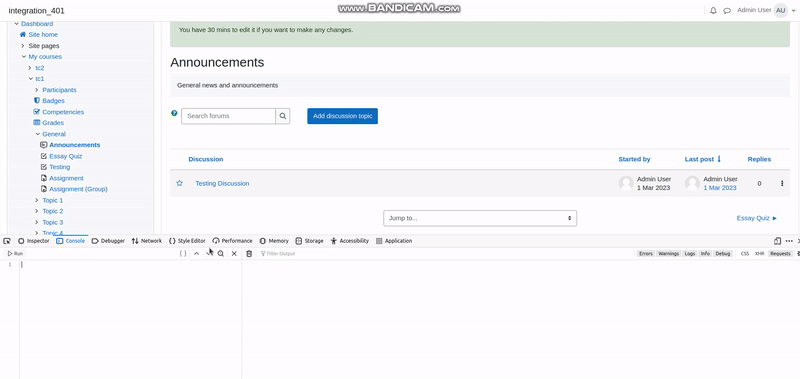The image size is (800, 379).
Task: Click the Site home house icon
Action: point(22,35)
